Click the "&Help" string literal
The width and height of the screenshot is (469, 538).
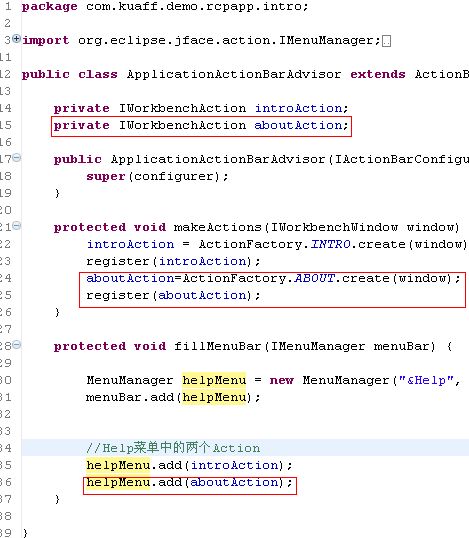[426, 380]
